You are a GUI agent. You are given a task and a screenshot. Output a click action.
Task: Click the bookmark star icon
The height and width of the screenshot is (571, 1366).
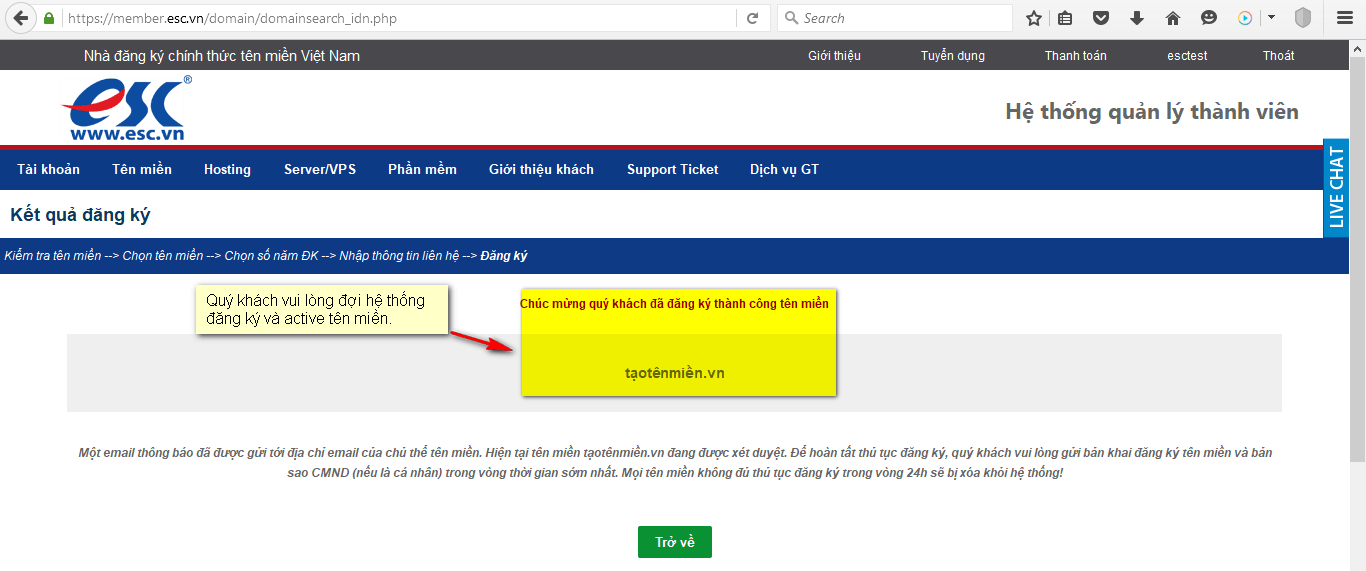point(1034,18)
